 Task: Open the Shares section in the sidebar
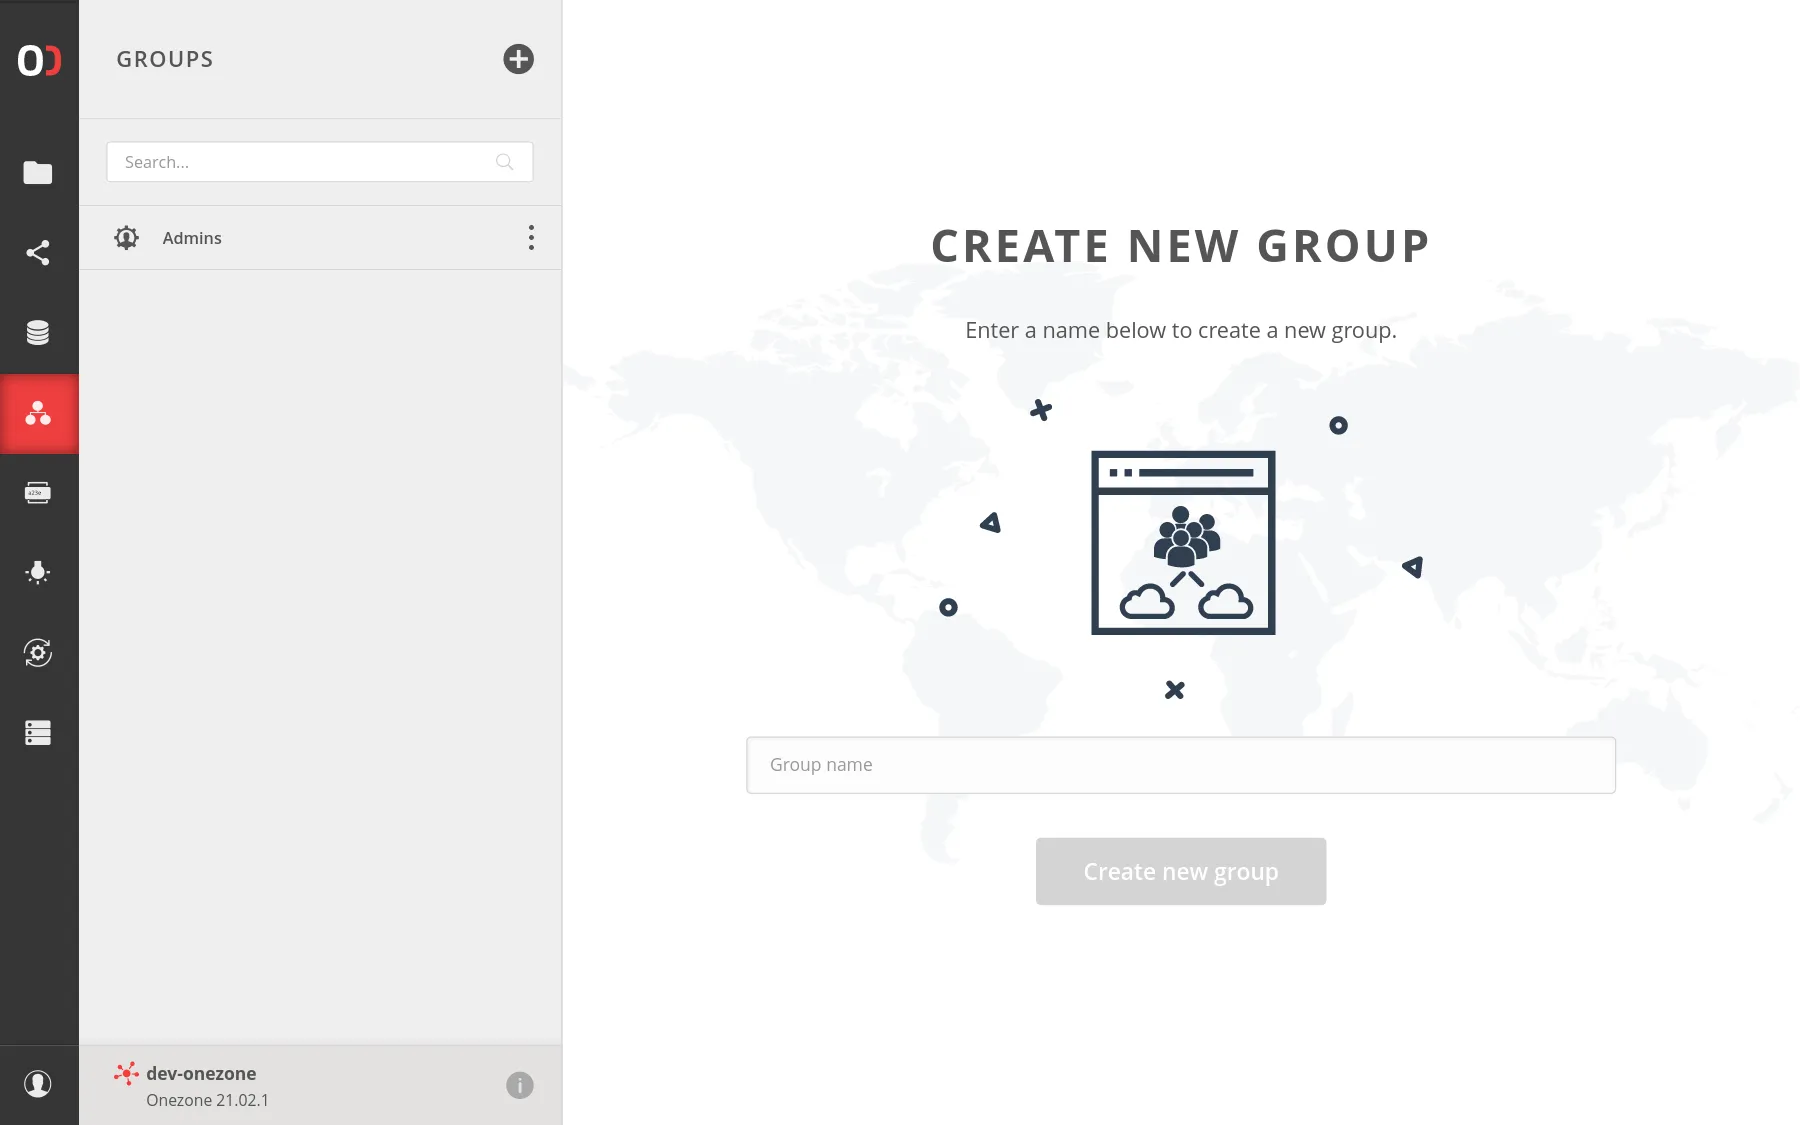coord(38,252)
